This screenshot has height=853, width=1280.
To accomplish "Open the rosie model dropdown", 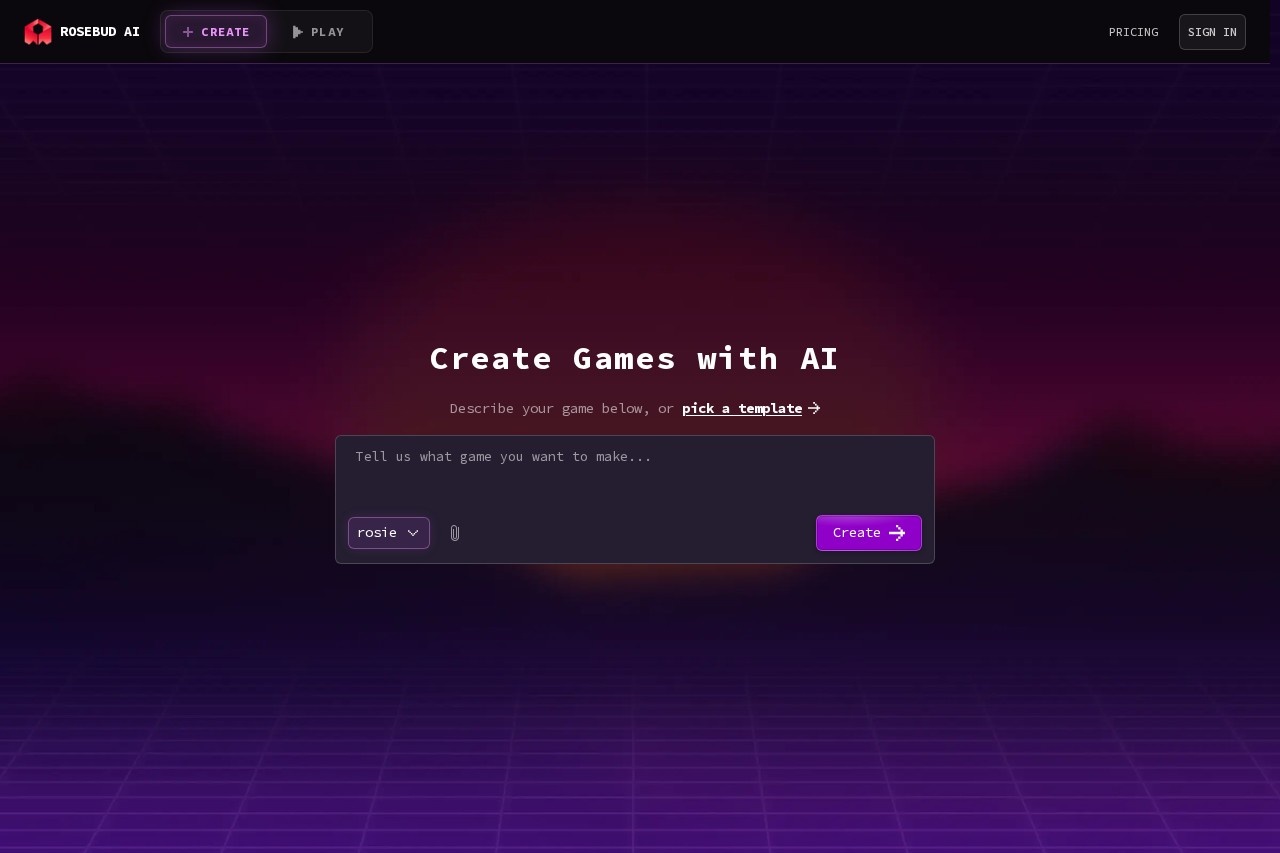I will pos(389,533).
